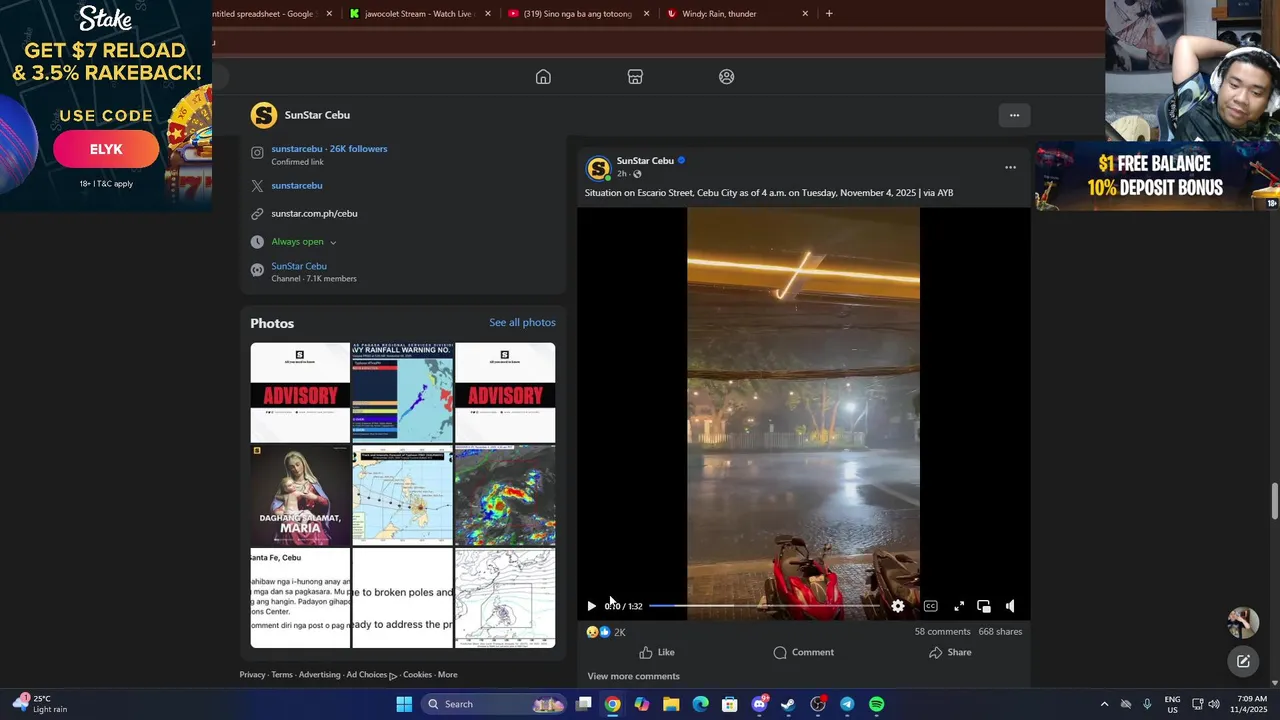
Task: Open the sunstarcebu Instagram link
Action: (x=329, y=149)
